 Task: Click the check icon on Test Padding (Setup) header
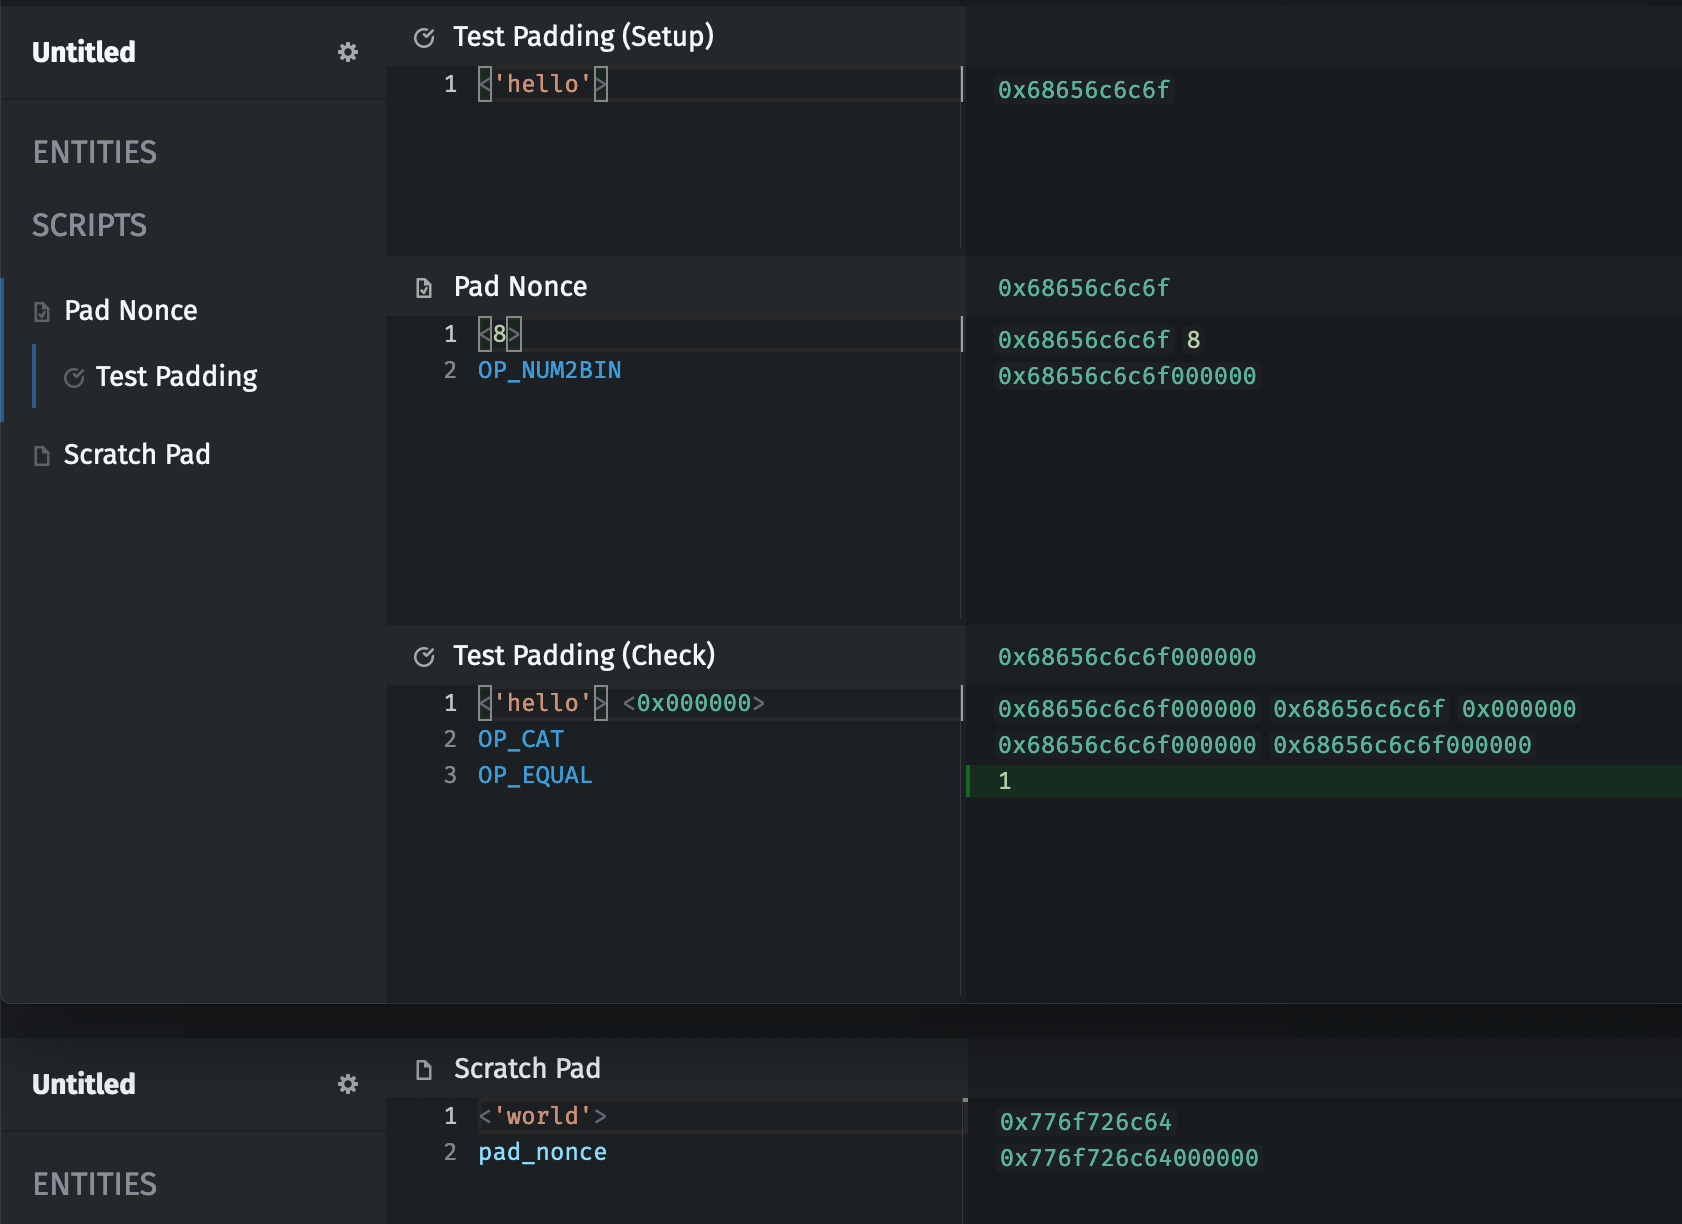(x=424, y=36)
